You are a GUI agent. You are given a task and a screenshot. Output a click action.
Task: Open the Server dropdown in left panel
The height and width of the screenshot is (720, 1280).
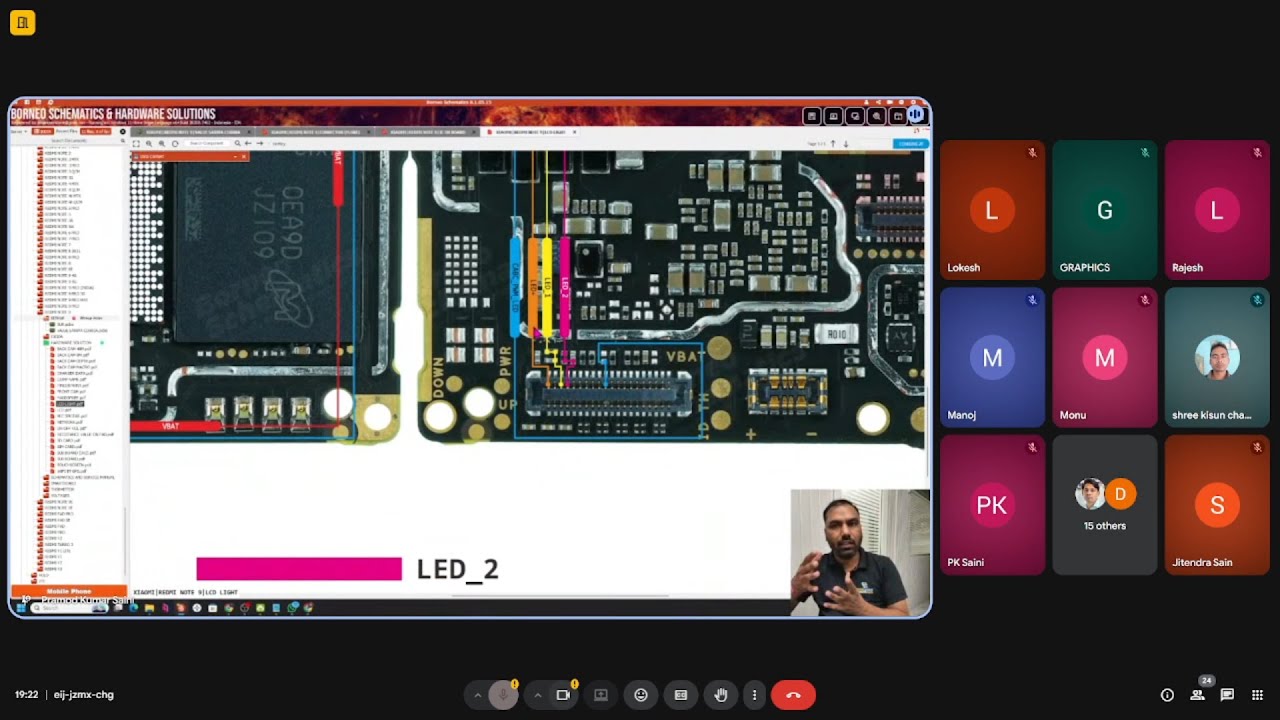[19, 132]
